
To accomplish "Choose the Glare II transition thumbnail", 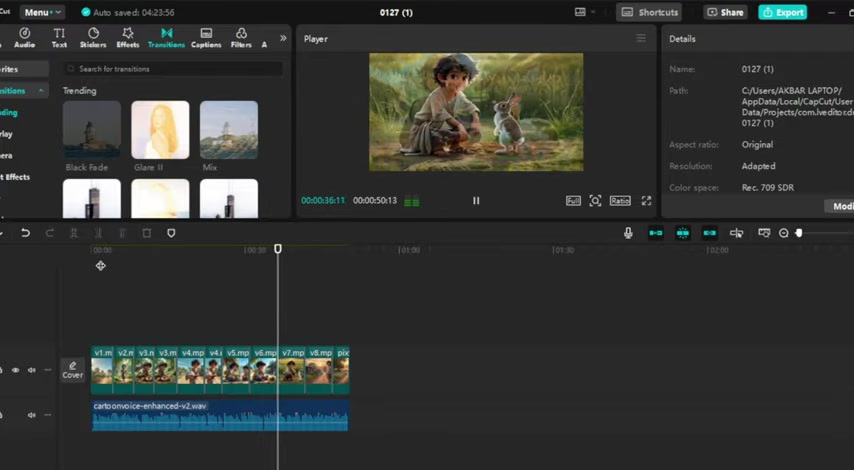I will (160, 130).
